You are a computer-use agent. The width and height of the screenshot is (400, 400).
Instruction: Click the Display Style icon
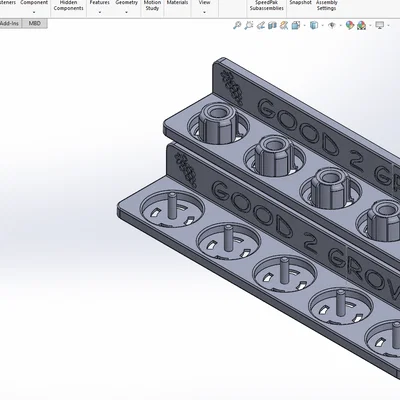314,25
